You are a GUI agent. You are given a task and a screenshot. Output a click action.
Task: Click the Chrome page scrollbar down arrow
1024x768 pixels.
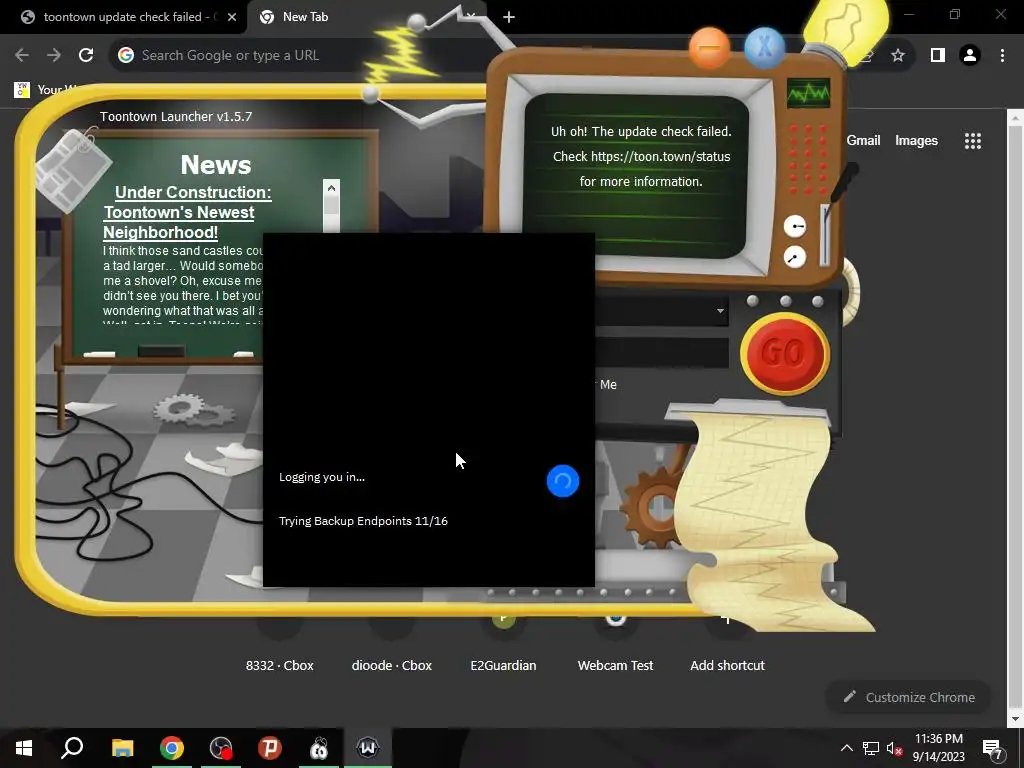pos(1014,719)
